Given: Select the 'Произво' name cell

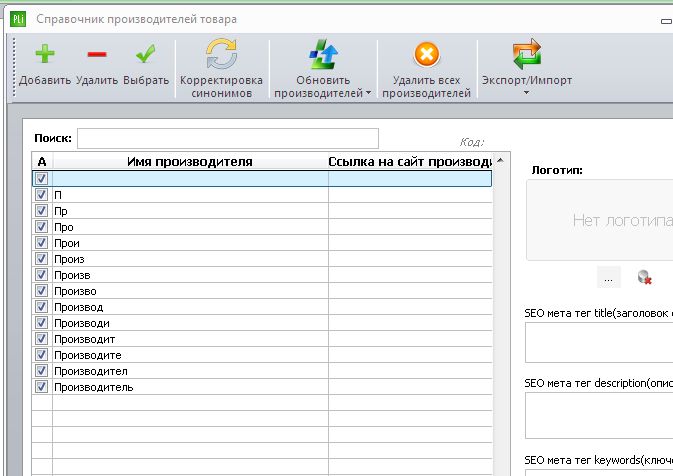Looking at the screenshot, I should [x=190, y=291].
